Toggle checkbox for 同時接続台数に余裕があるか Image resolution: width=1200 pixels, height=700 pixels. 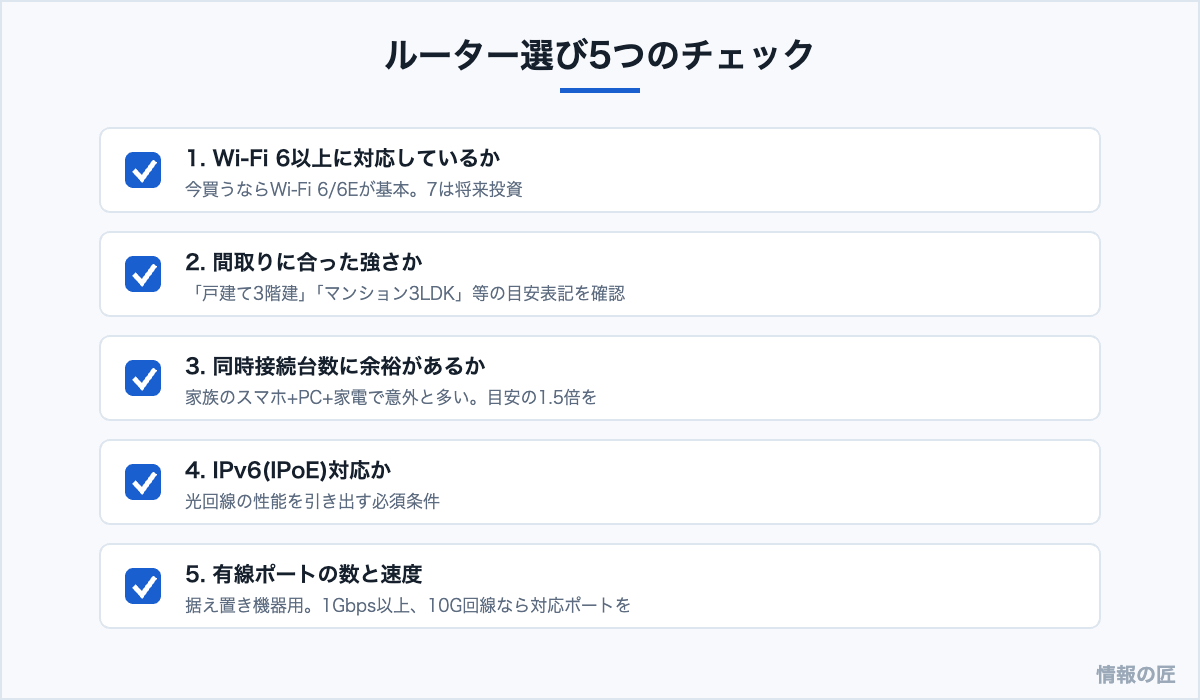click(143, 378)
